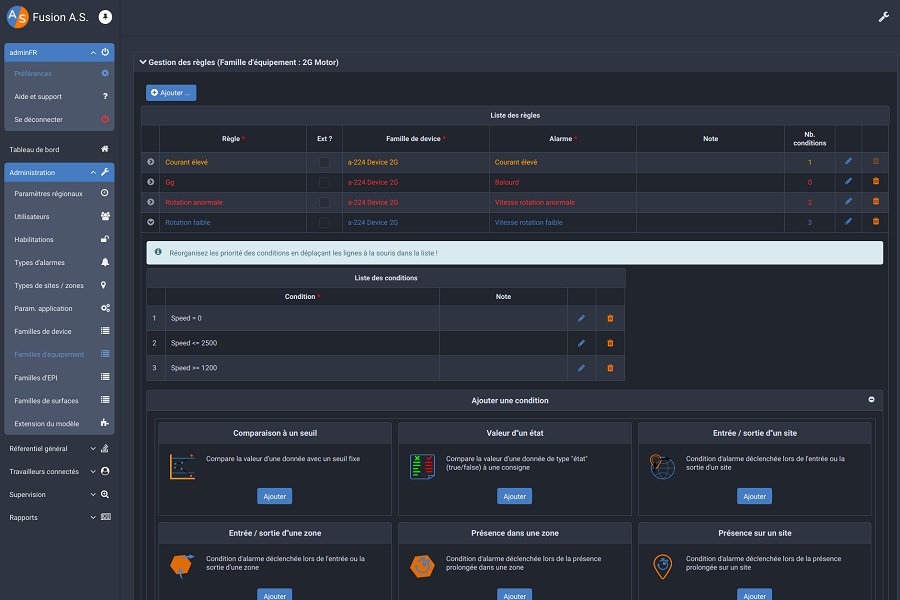Click the Comparaison à un seuil chart icon
The width and height of the screenshot is (900, 600).
182,467
